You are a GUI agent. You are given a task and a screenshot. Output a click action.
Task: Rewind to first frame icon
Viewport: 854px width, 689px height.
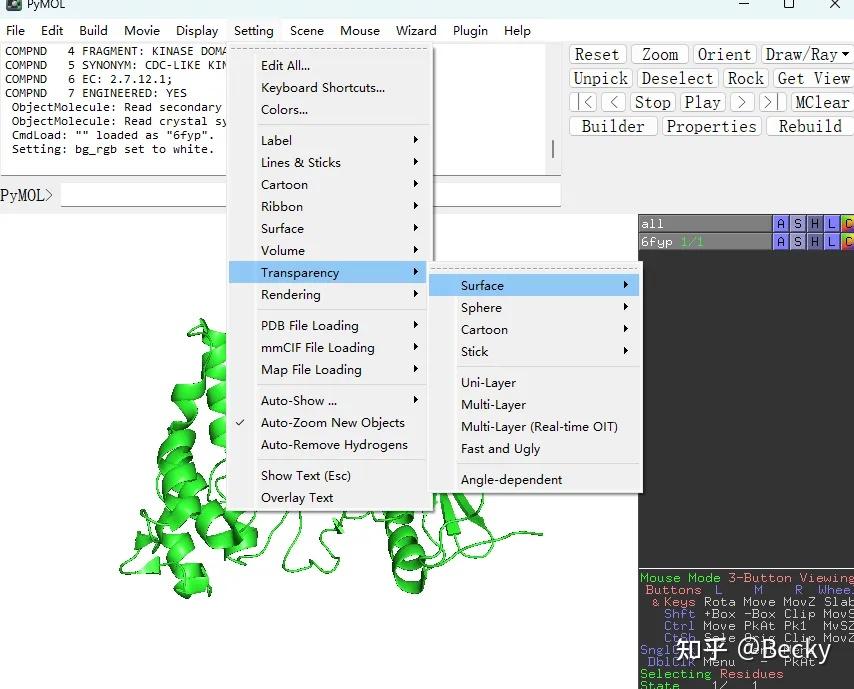point(583,102)
